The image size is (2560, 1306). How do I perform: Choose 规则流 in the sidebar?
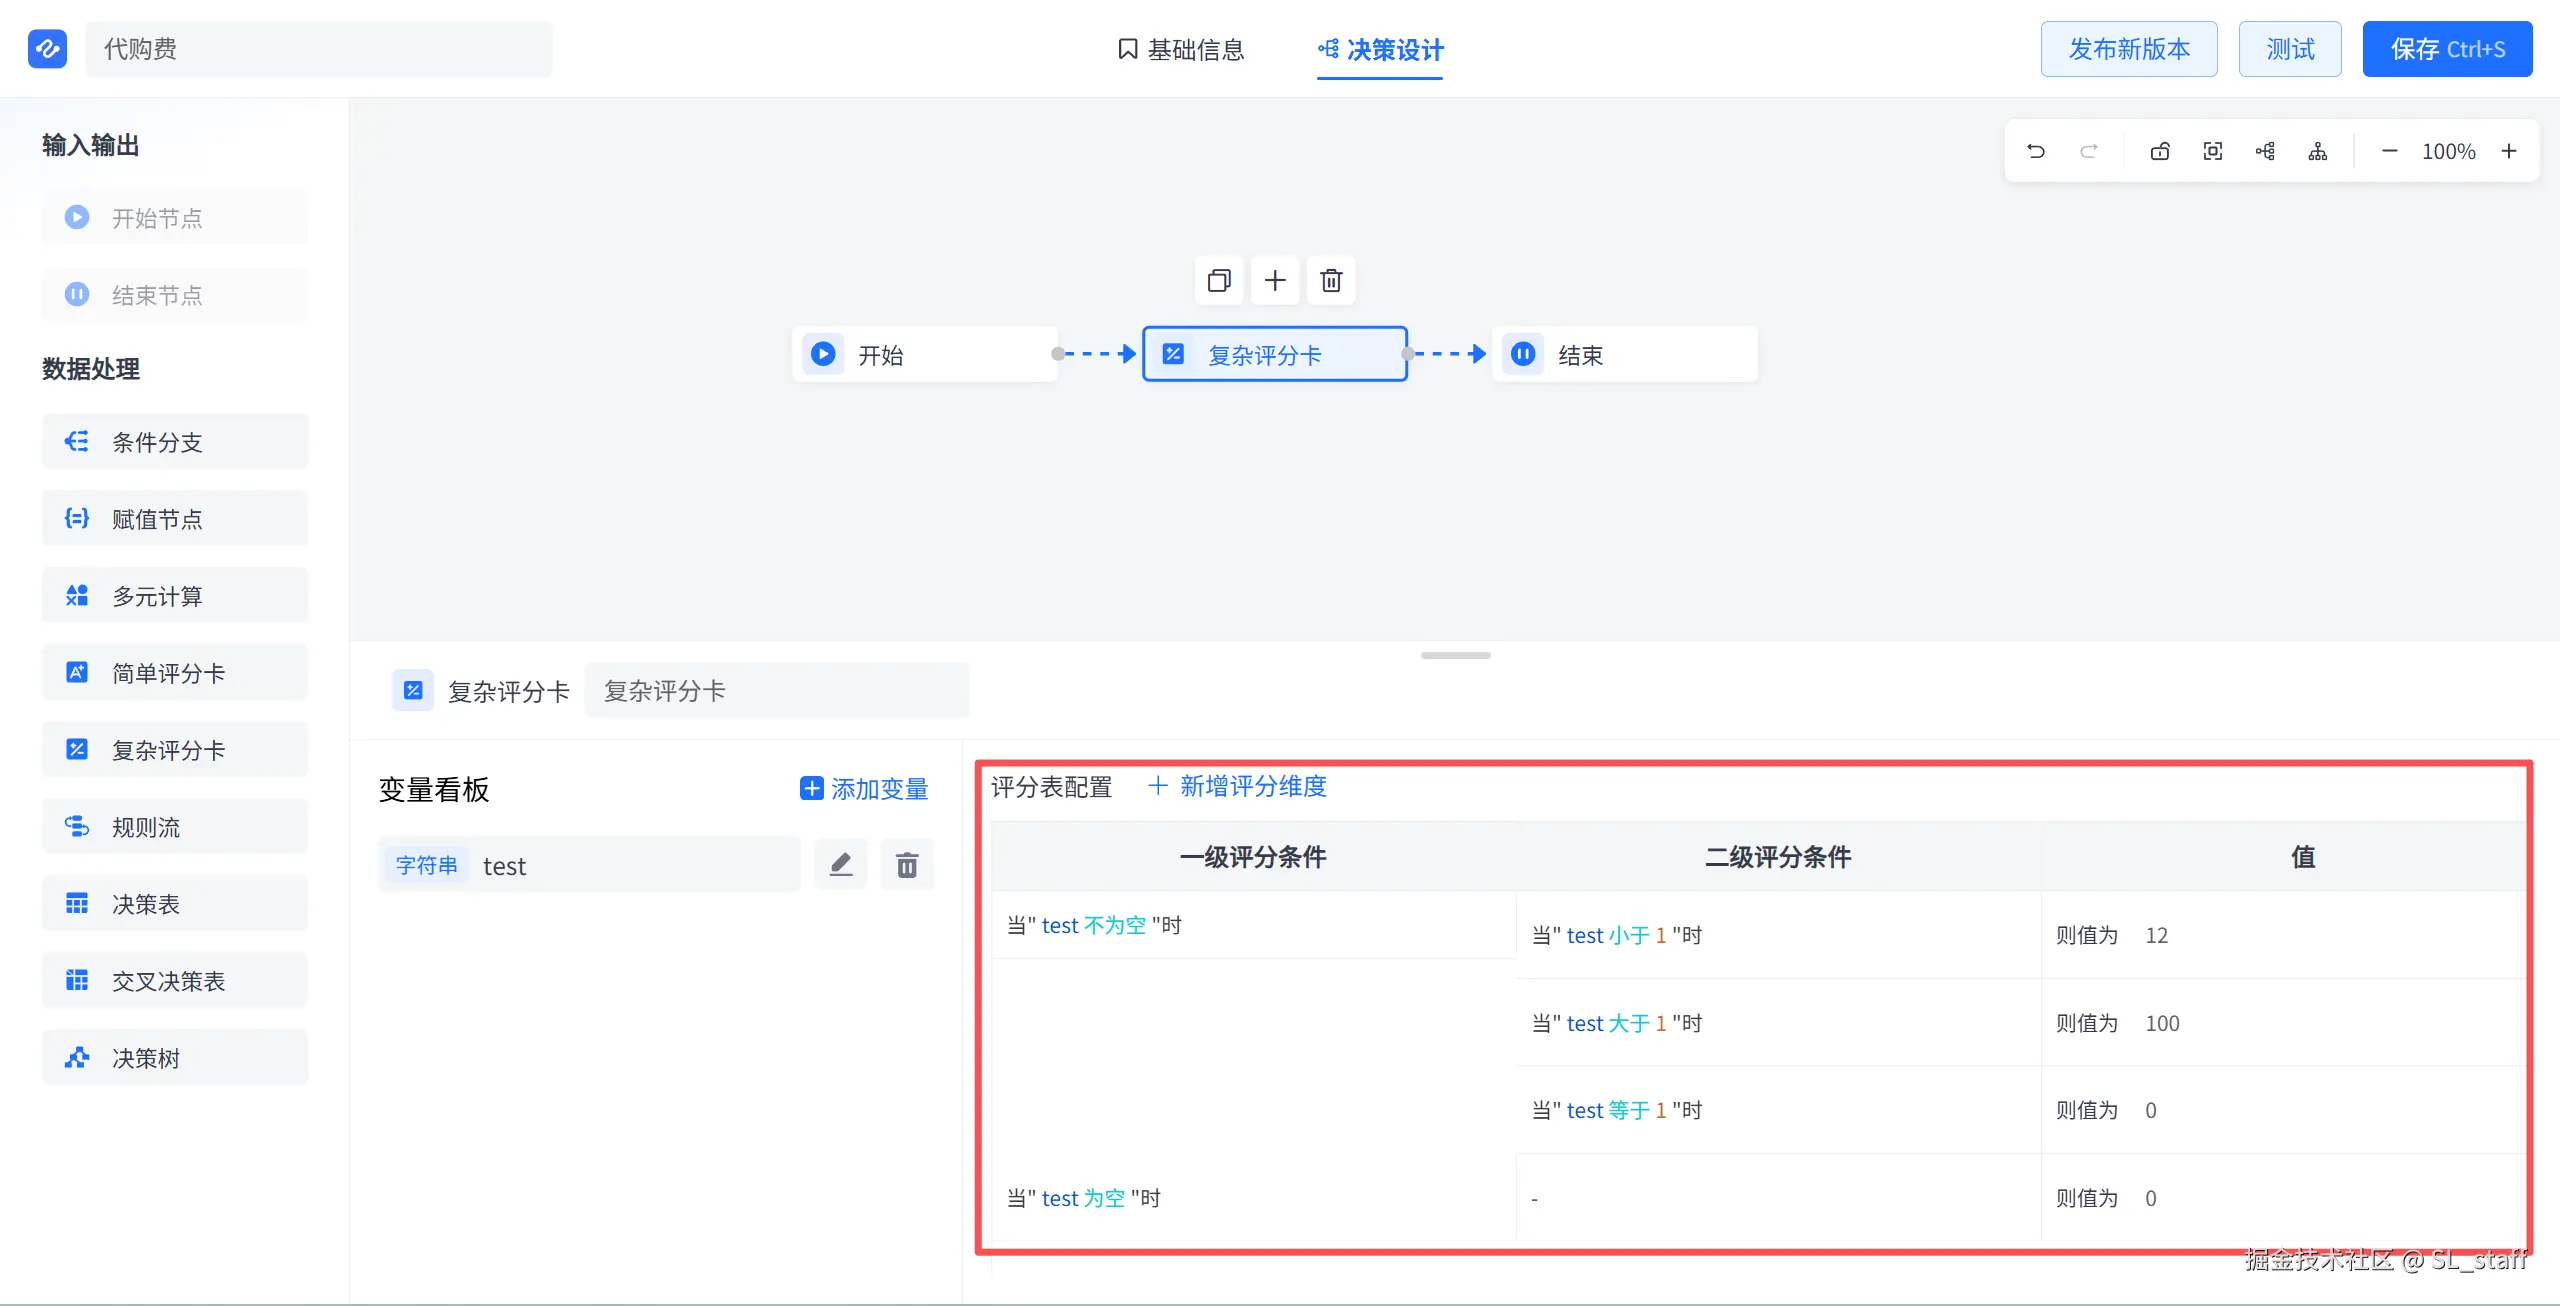175,826
